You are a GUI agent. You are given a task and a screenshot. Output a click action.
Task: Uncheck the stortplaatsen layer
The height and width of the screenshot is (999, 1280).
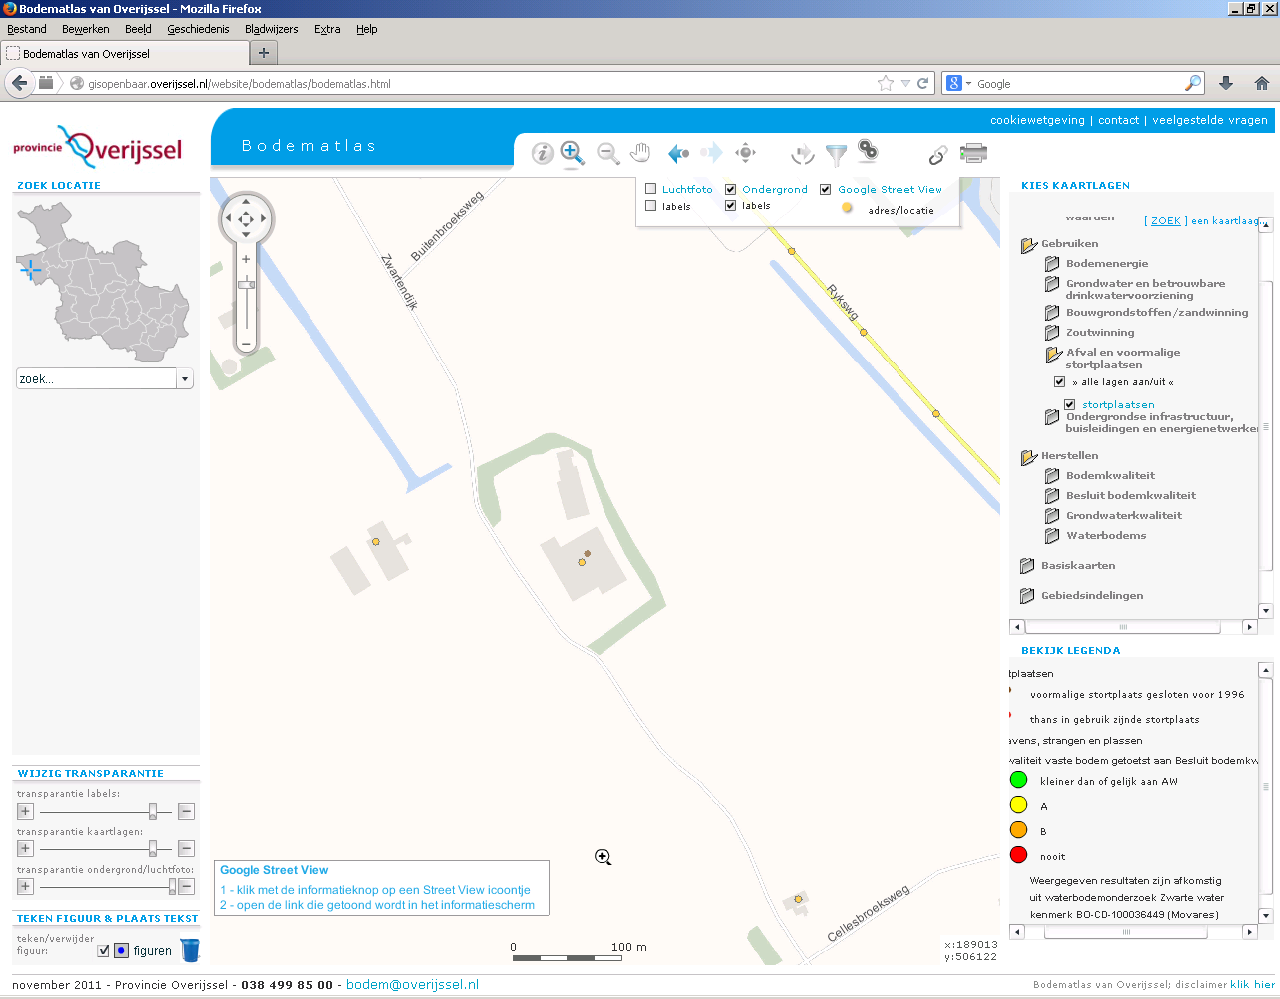(x=1070, y=404)
